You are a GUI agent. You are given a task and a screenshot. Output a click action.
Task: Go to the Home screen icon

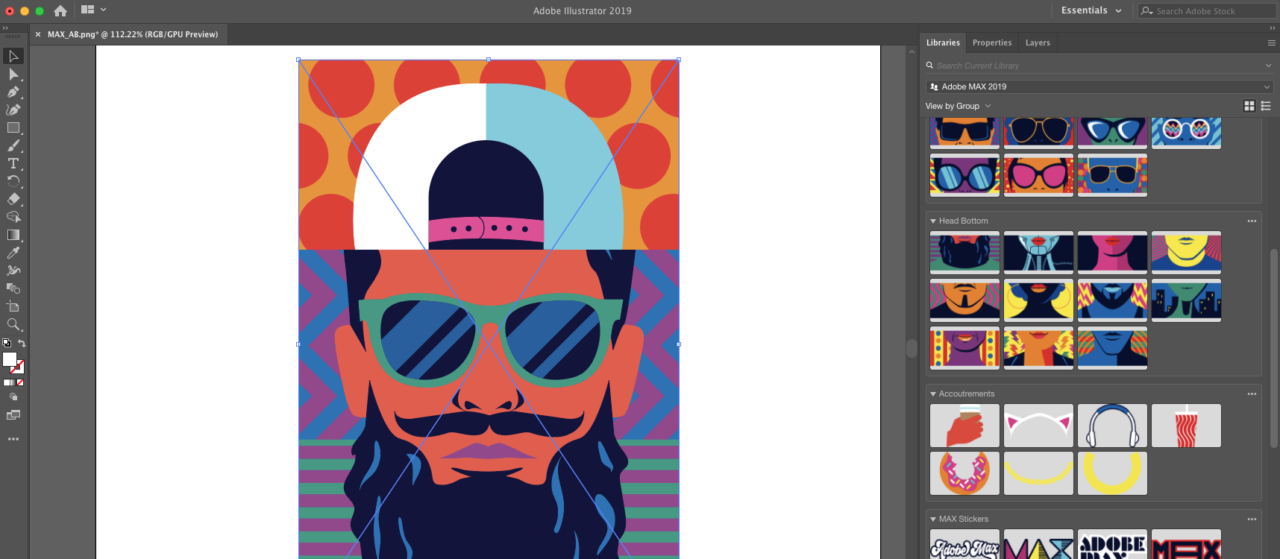(60, 11)
